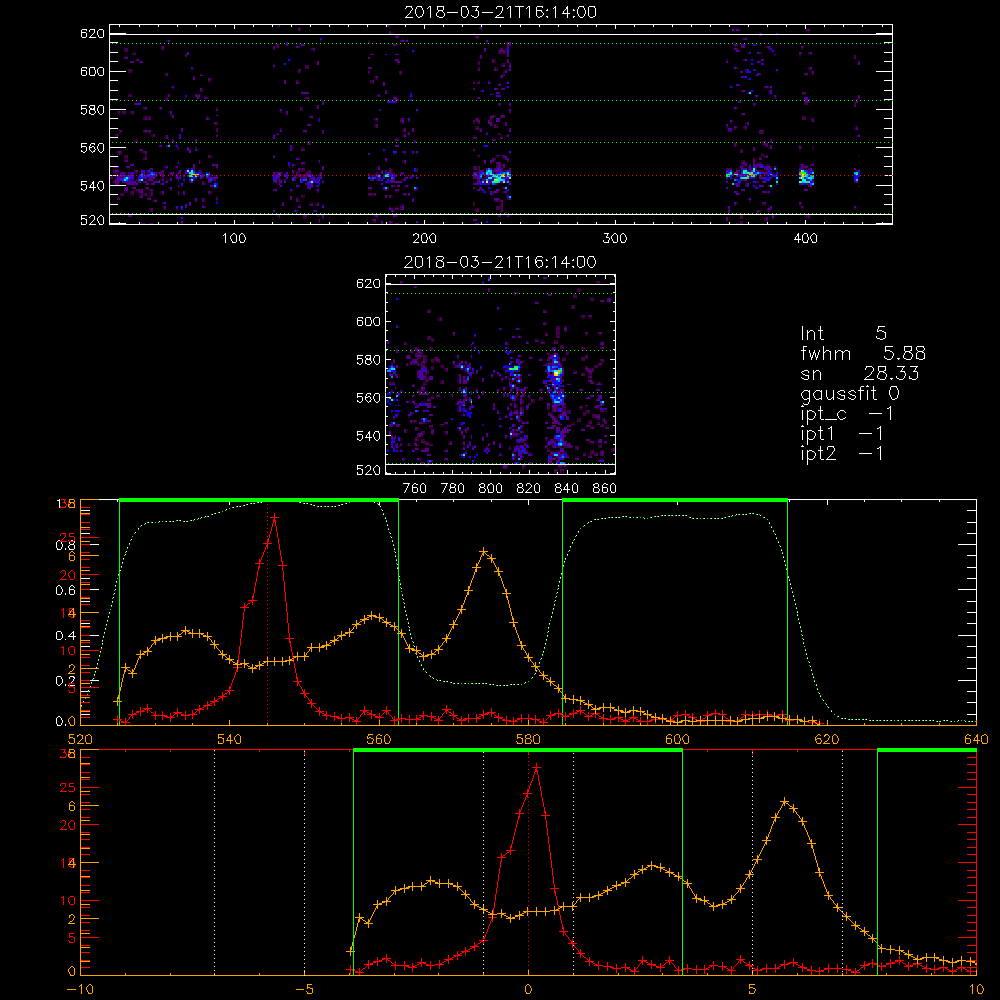Click the orange peak near 6 in the lower plot
1000x1000 pixels.
pos(785,802)
